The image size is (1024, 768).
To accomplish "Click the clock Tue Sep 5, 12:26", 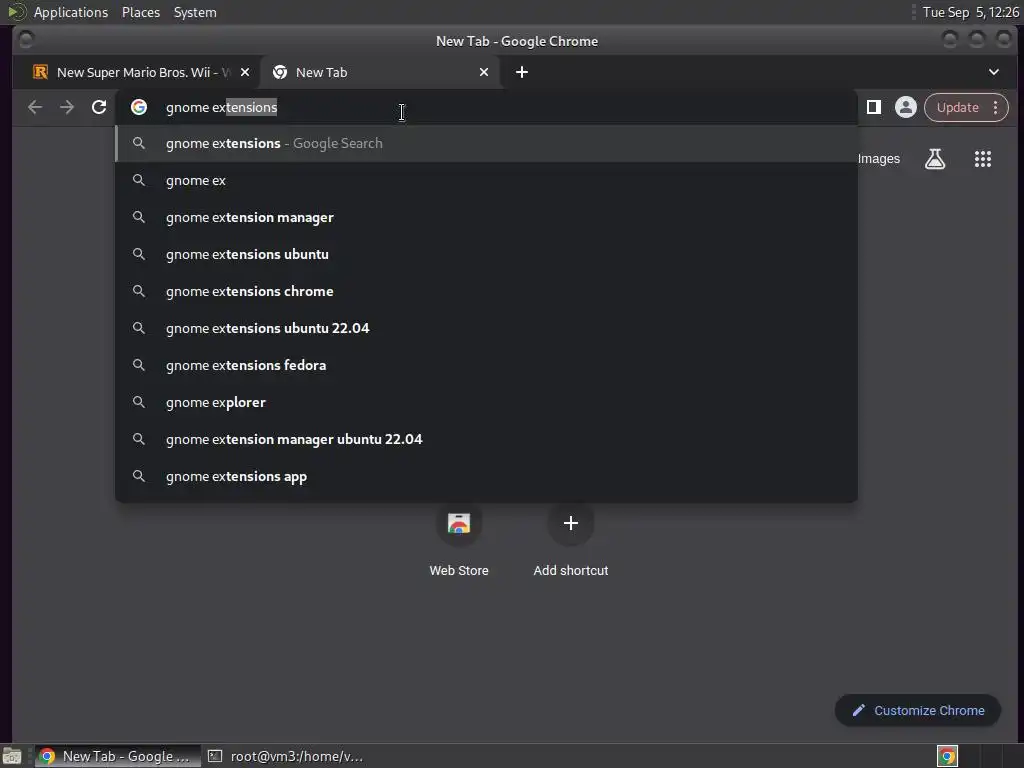I will (x=970, y=12).
